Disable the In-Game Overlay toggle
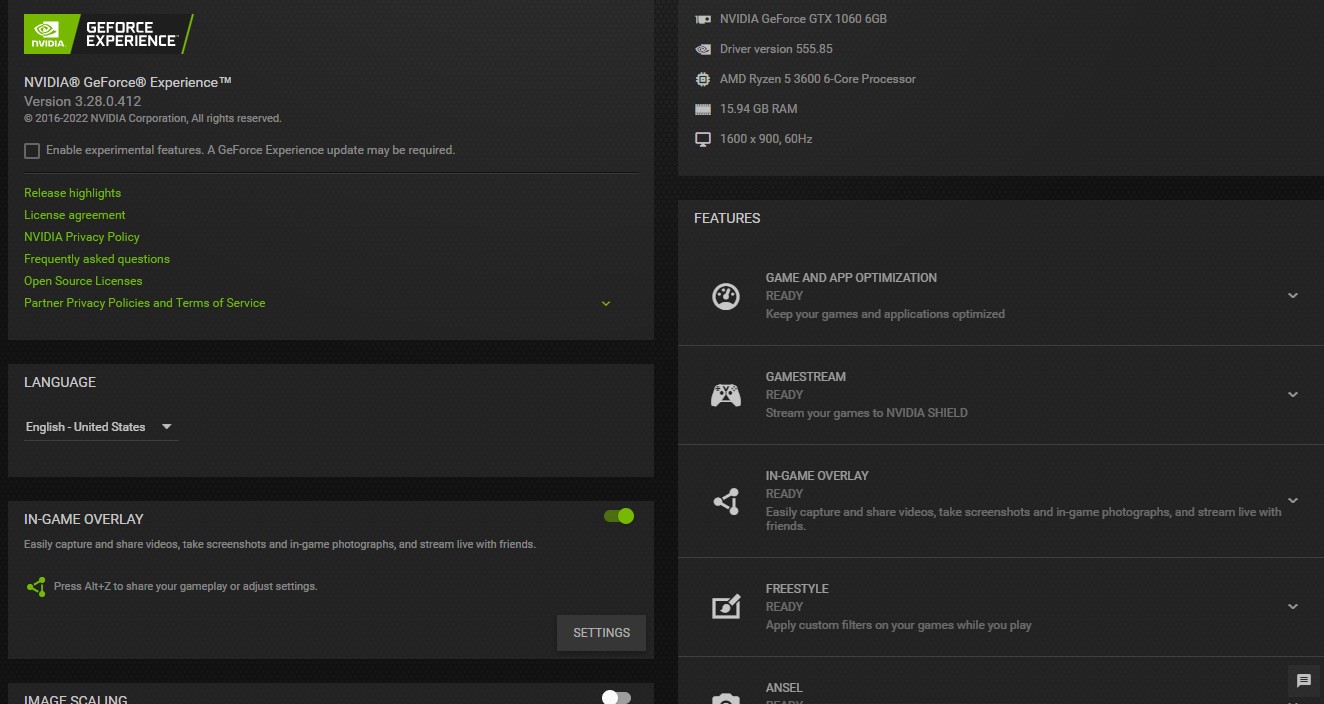Image resolution: width=1324 pixels, height=704 pixels. [x=619, y=516]
